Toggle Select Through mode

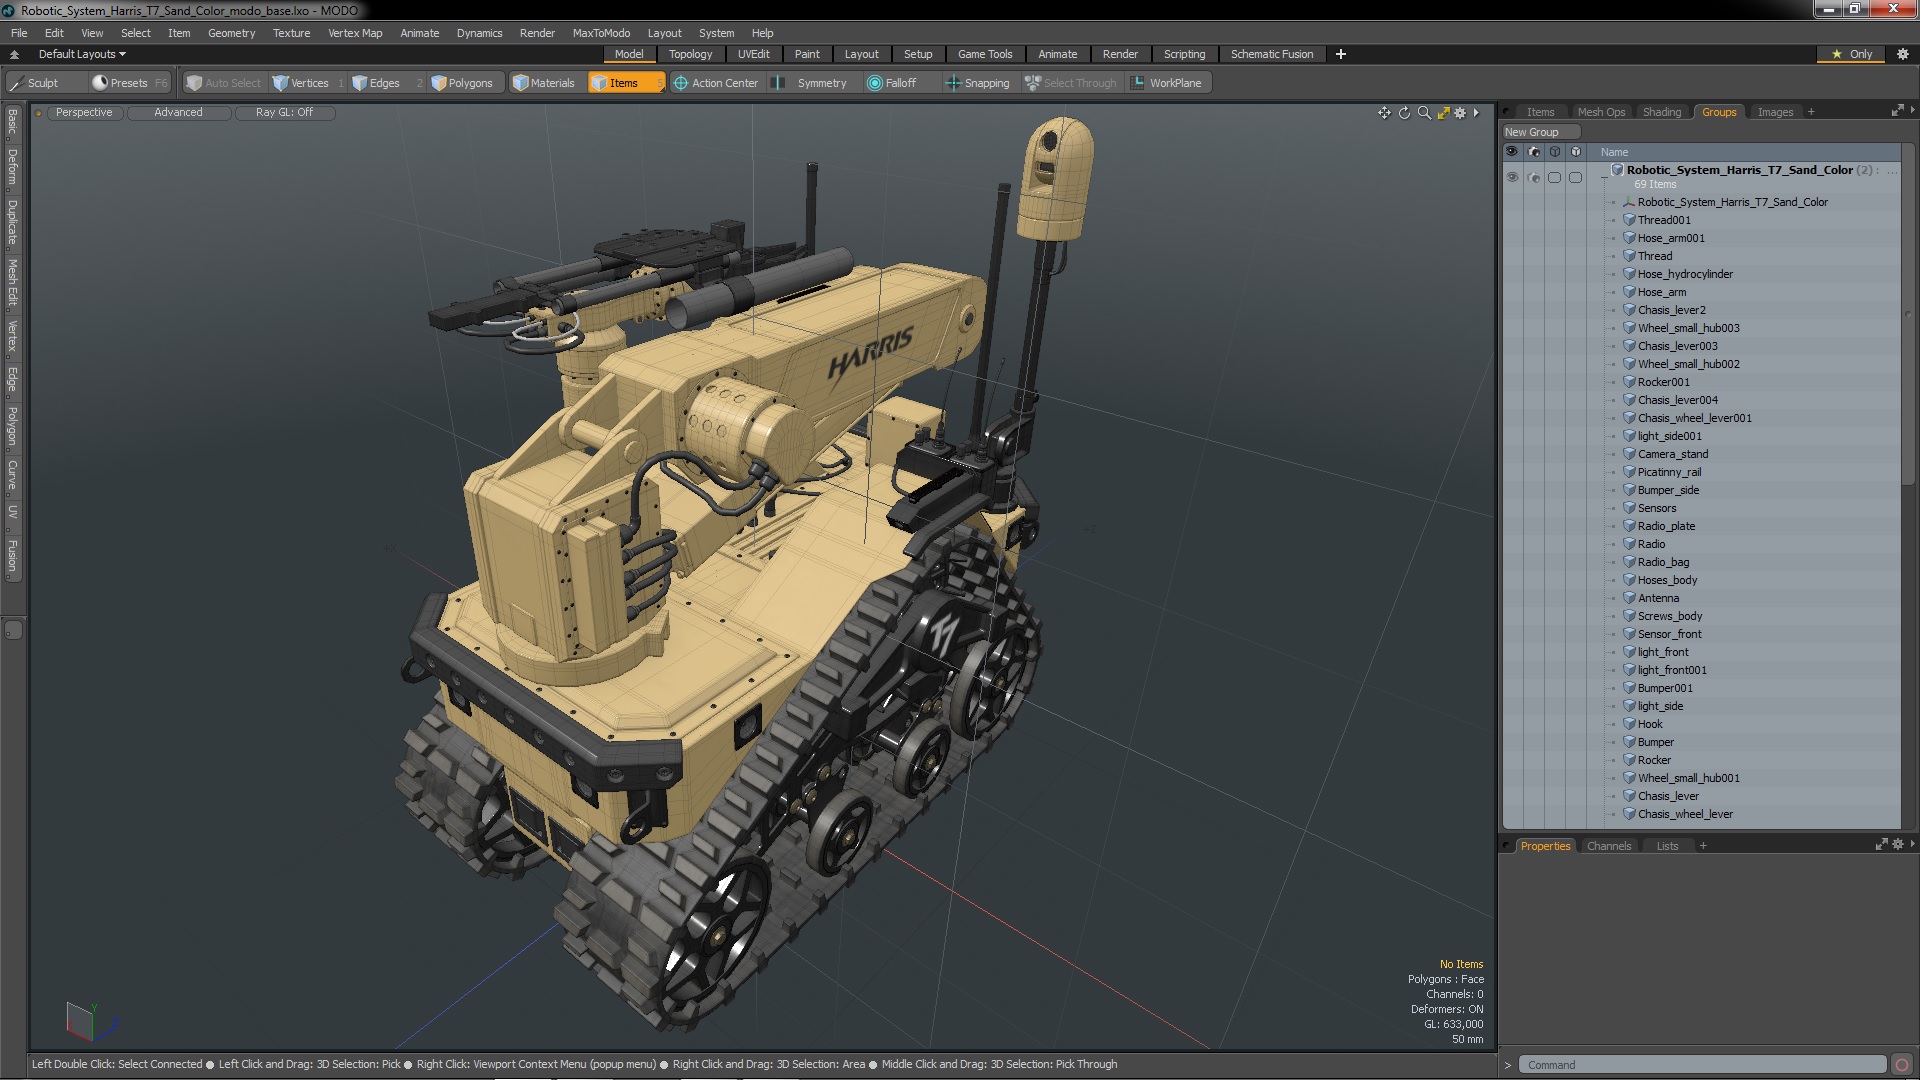tap(1071, 83)
